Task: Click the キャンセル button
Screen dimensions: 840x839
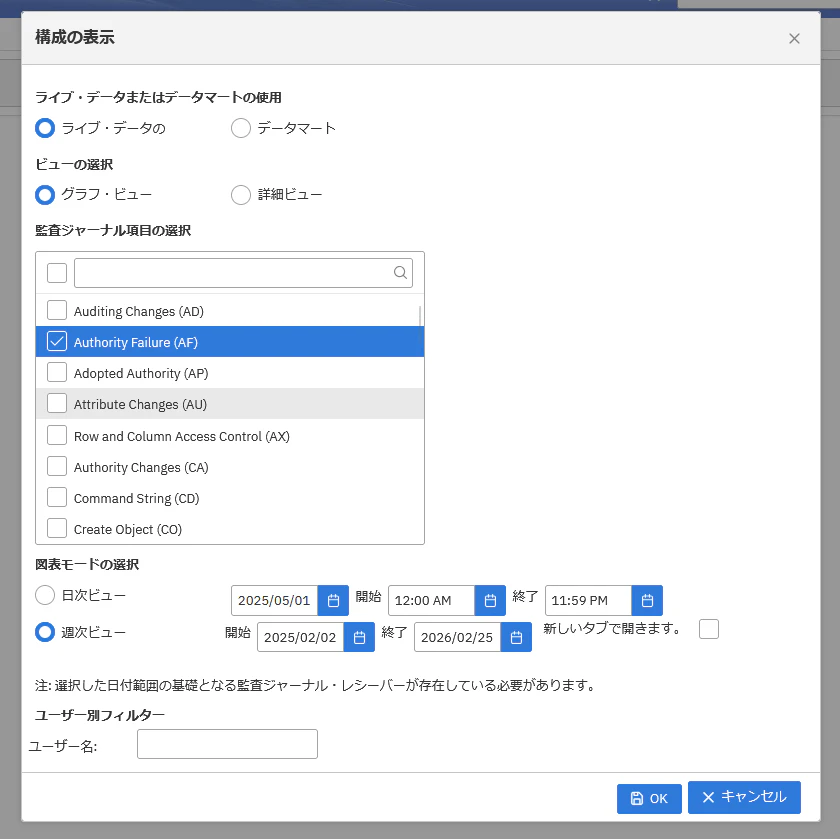Action: (x=744, y=797)
